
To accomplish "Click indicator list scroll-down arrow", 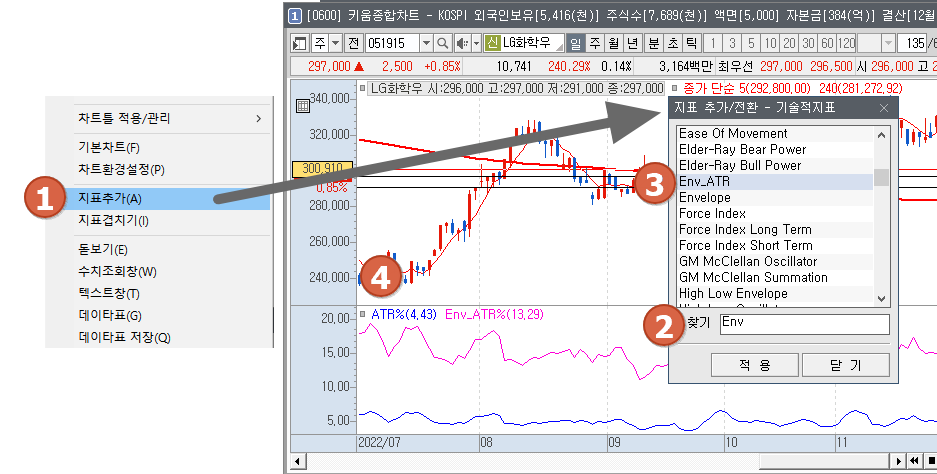I will [x=881, y=298].
